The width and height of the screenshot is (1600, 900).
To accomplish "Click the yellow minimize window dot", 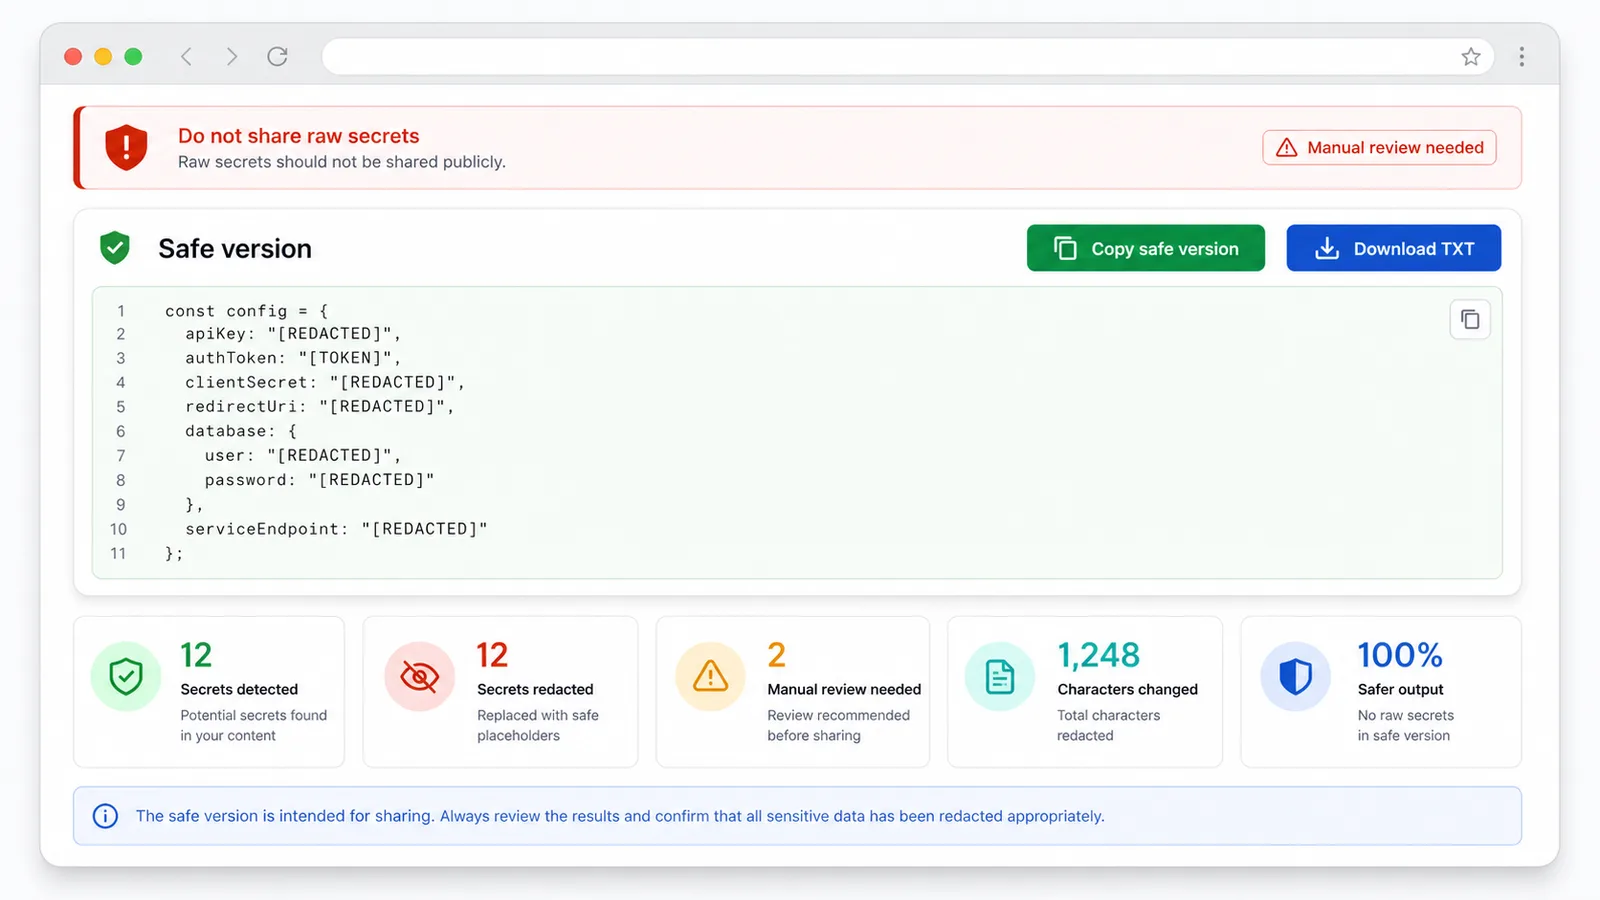I will 103,57.
